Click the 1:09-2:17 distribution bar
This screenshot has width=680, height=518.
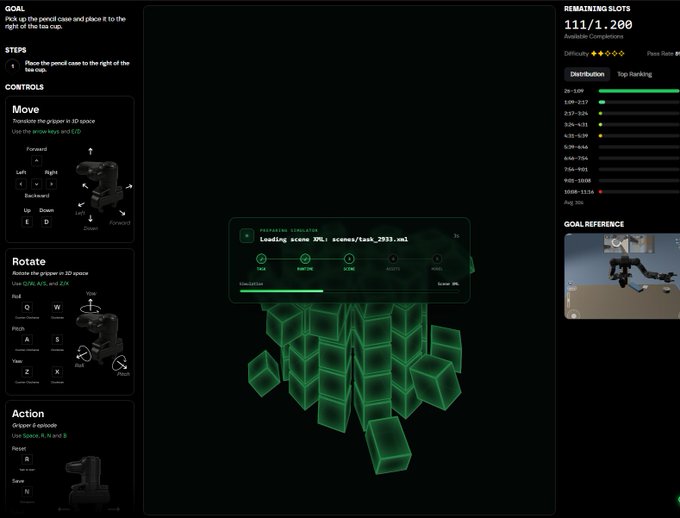[639, 102]
